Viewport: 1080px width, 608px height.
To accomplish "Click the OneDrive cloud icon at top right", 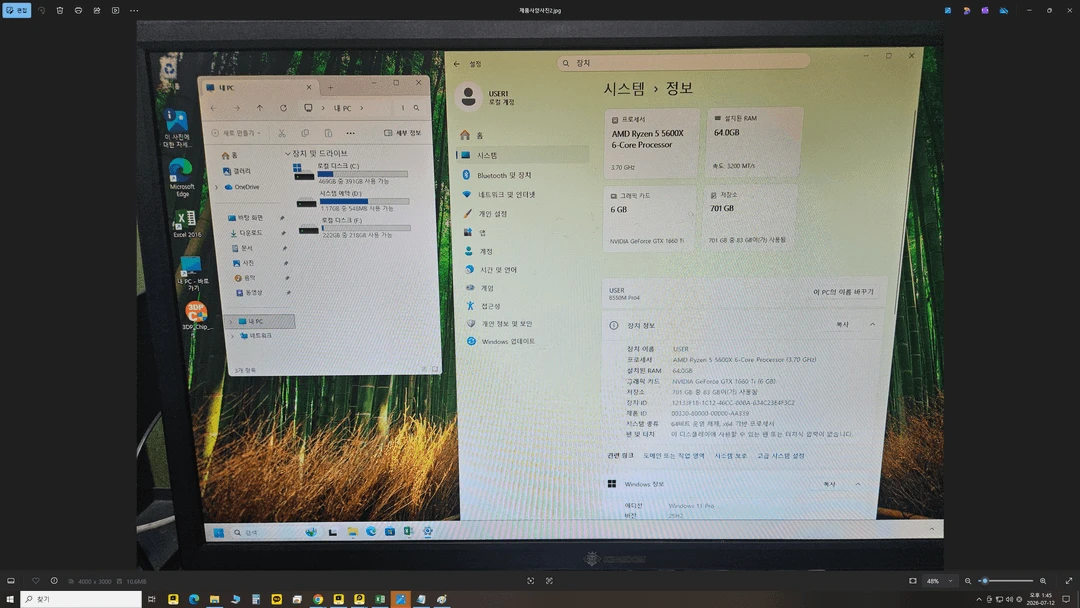I will (1004, 10).
